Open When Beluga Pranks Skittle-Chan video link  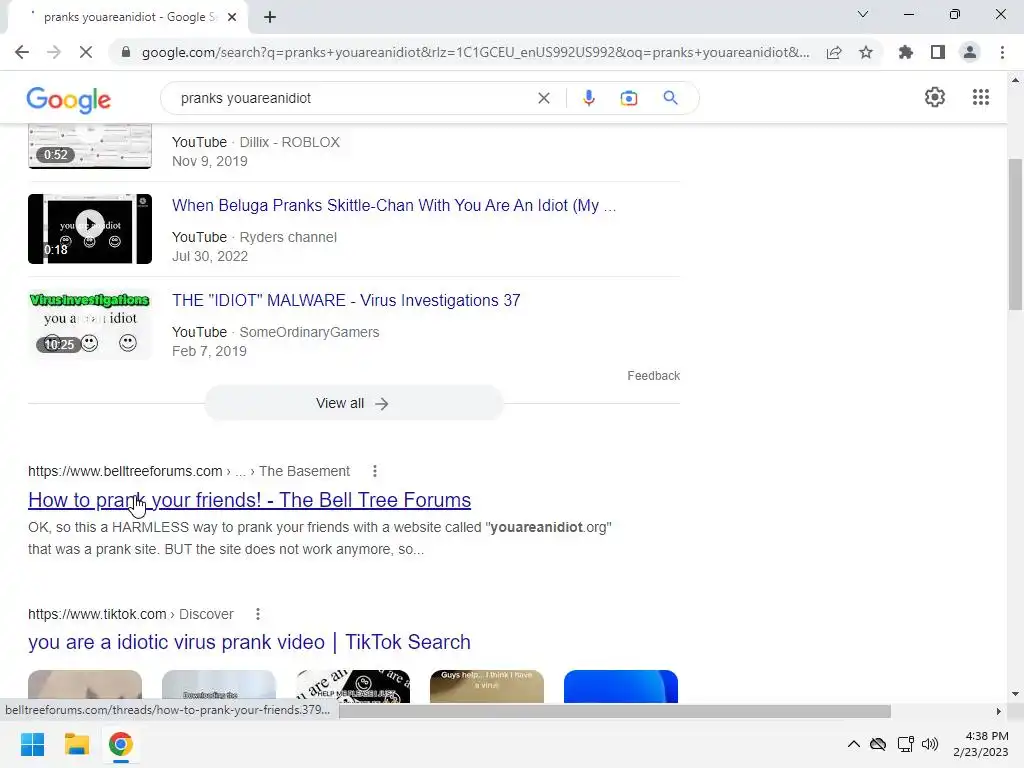[394, 205]
